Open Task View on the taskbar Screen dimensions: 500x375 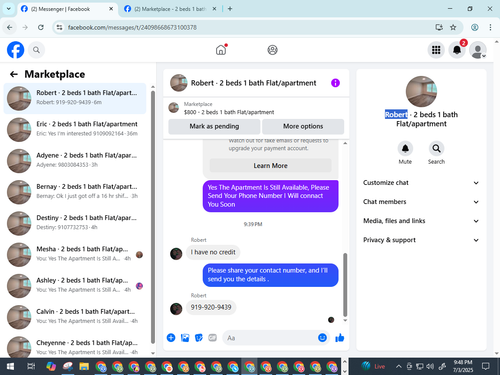(x=31, y=367)
